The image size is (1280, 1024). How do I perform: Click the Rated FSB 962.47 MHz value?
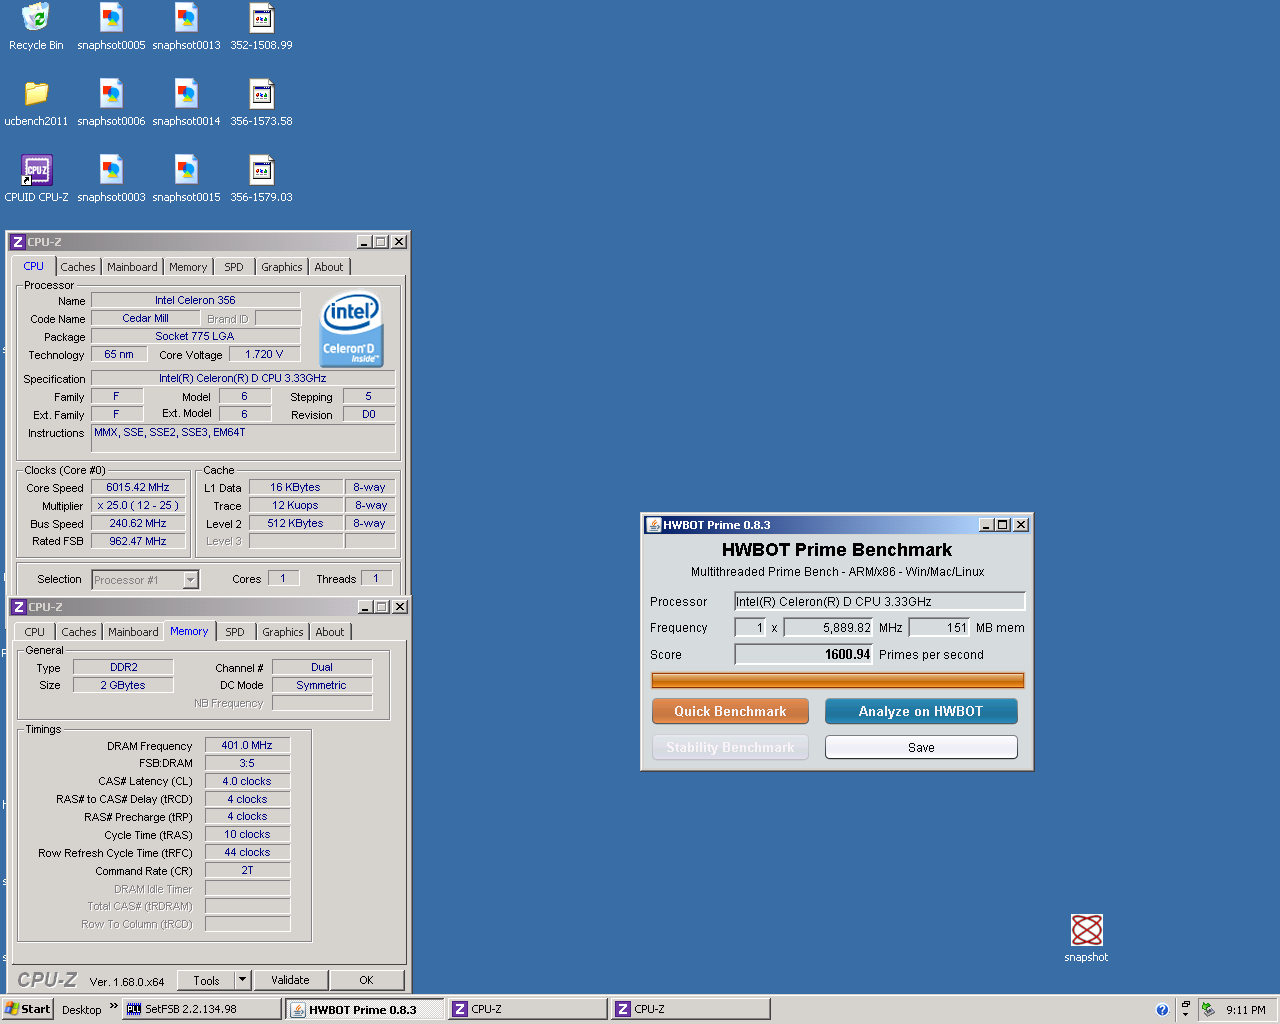point(138,541)
